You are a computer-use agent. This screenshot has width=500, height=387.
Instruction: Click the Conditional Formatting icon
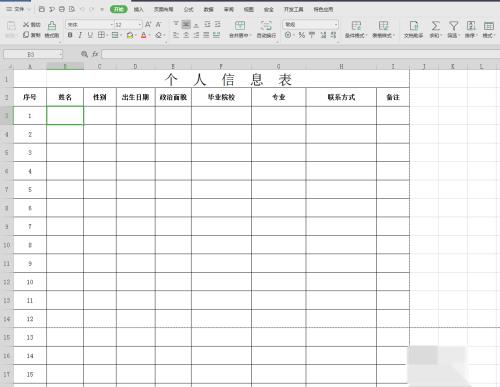coord(356,26)
